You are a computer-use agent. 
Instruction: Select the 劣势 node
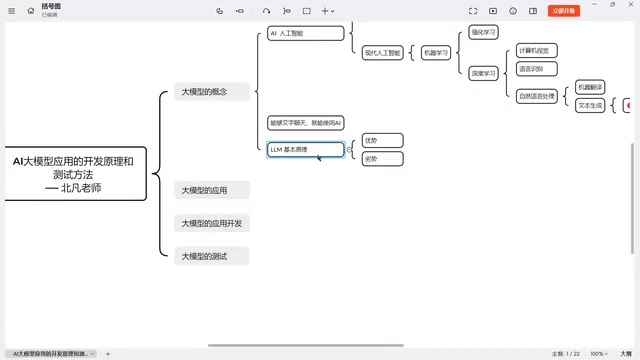(x=383, y=159)
